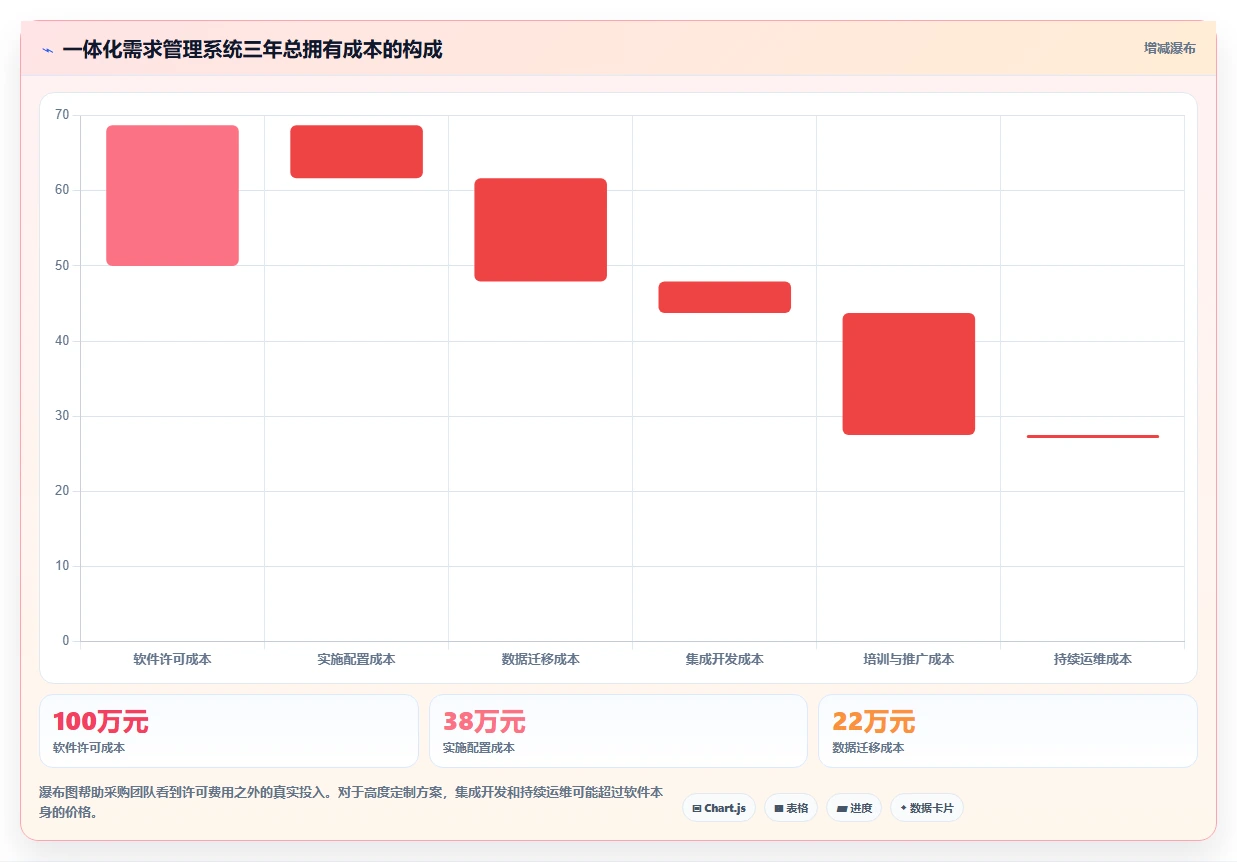Open the 100万元 软件许可成本 data card
The image size is (1237, 862).
[x=228, y=731]
